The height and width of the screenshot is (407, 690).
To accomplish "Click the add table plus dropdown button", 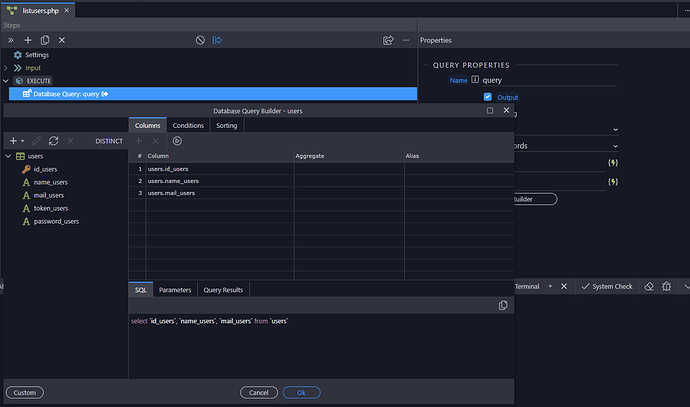I will point(17,141).
